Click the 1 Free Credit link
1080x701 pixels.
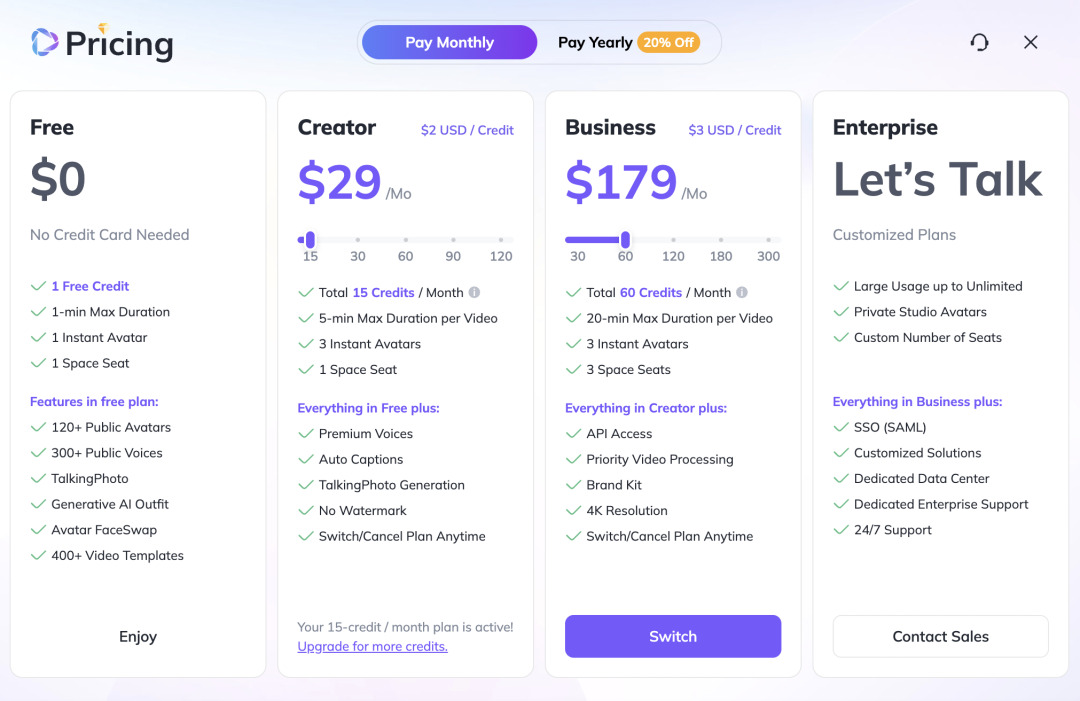tap(90, 286)
